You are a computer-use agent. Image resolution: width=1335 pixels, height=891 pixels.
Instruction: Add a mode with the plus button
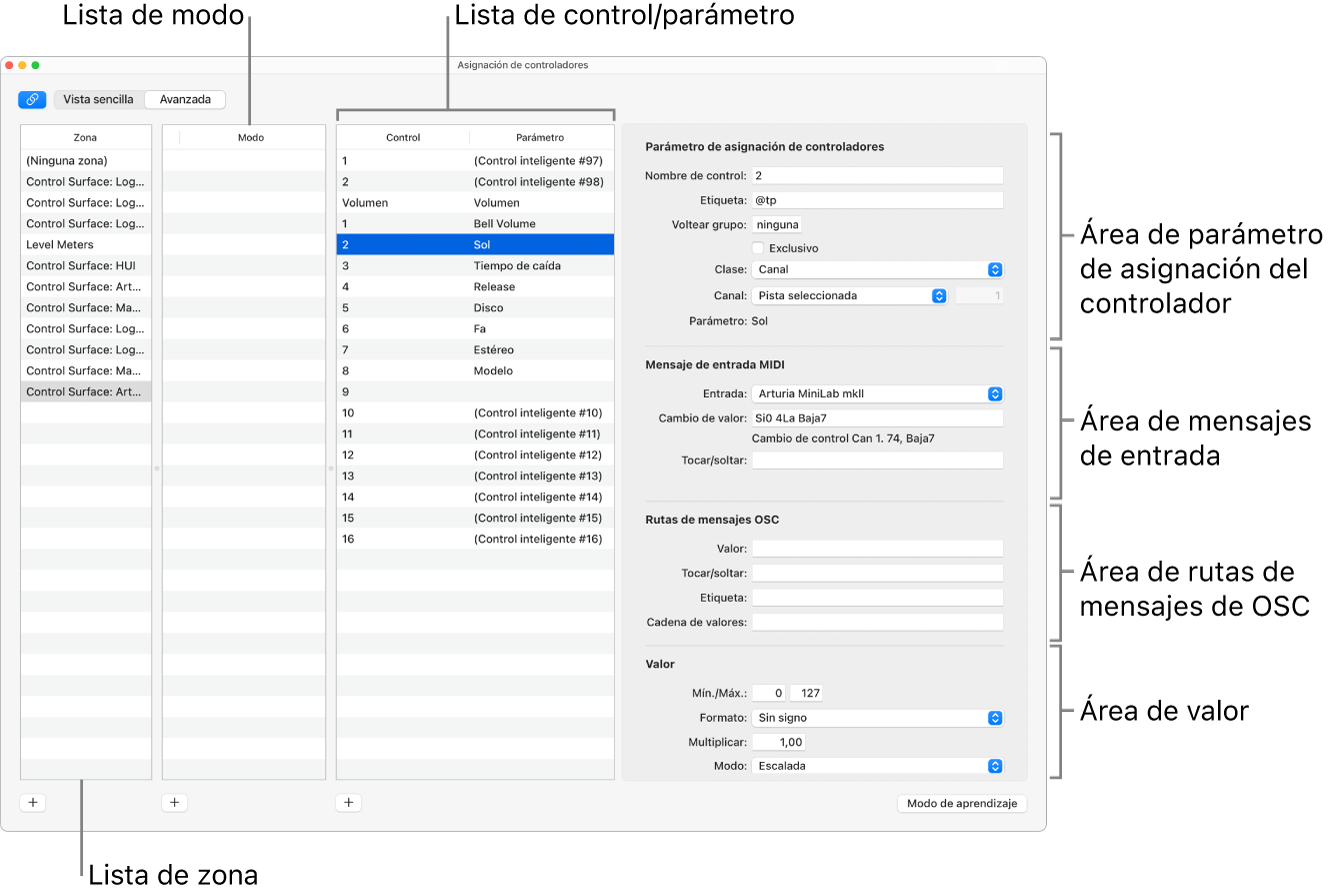click(174, 802)
